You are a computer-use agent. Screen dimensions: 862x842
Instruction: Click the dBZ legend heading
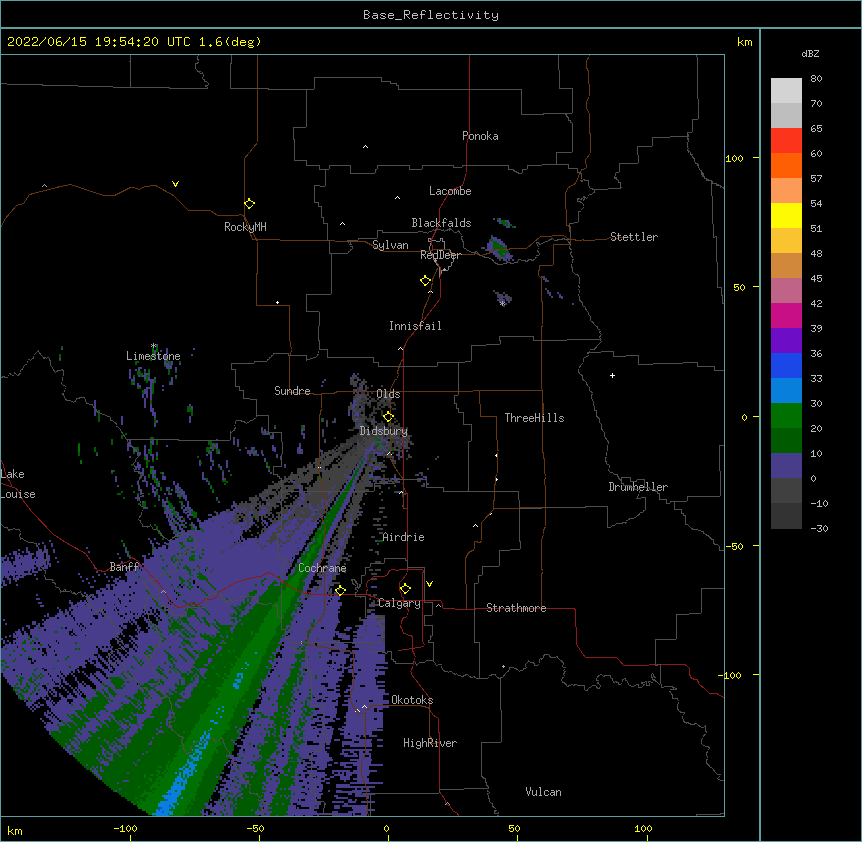pos(810,53)
